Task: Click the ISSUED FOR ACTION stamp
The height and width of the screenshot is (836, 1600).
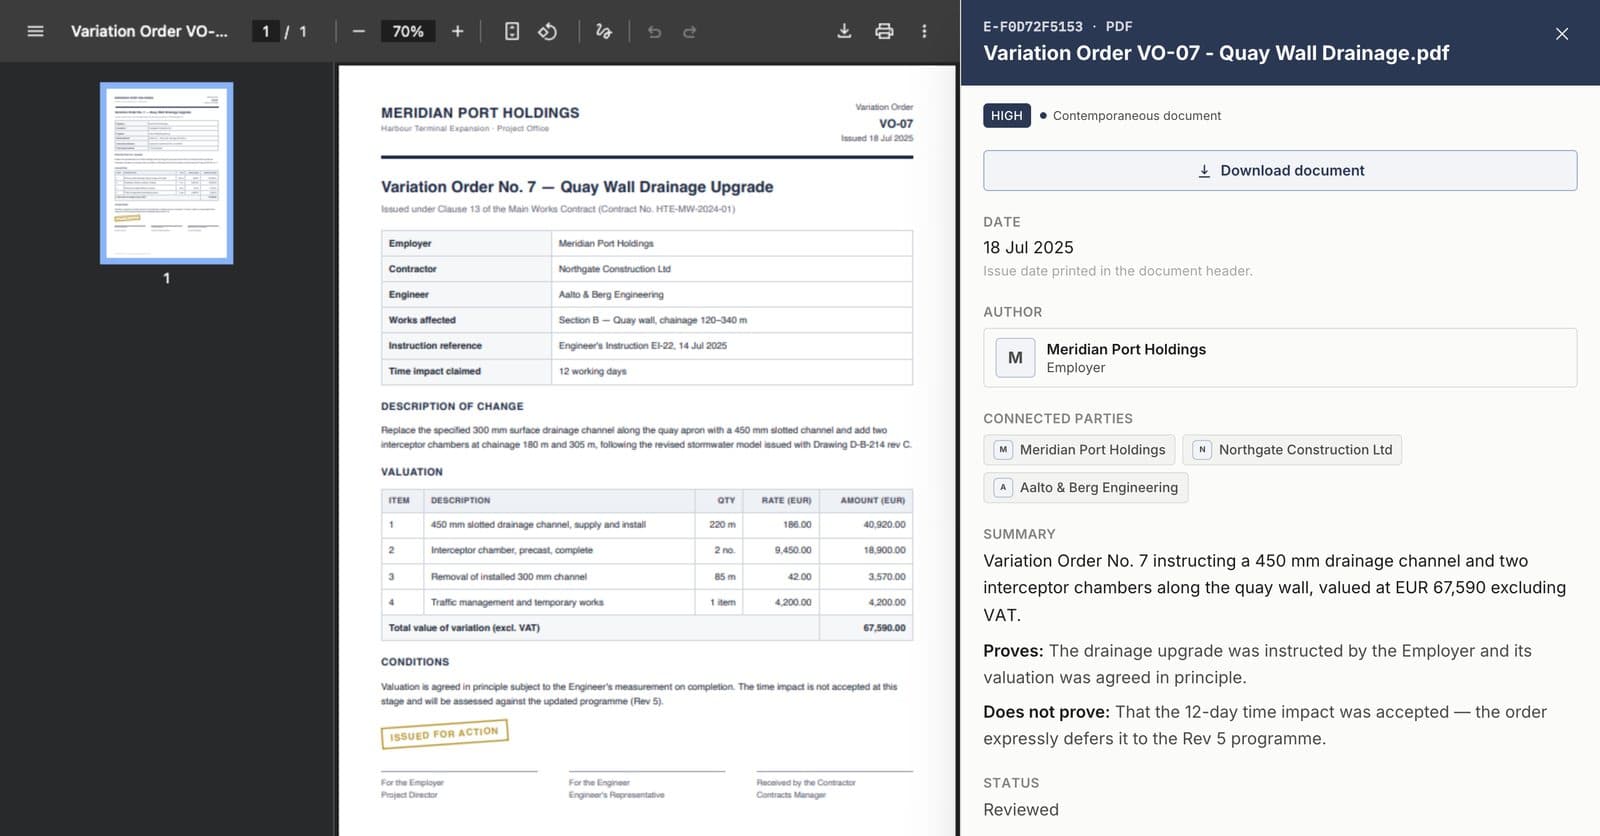Action: 444,734
